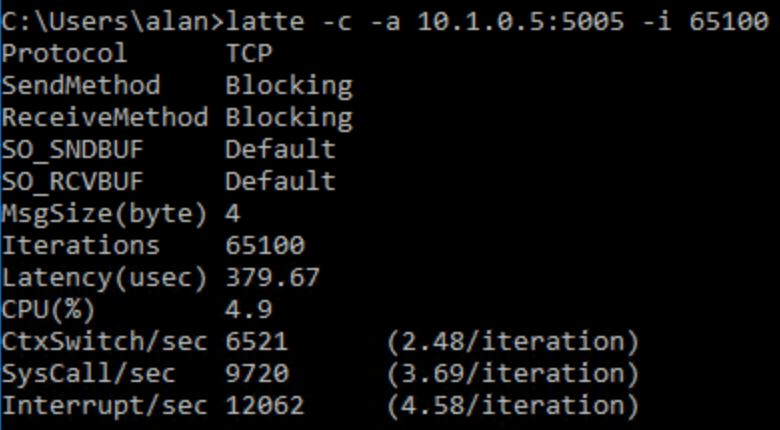Click the Latency(usec) label

[x=105, y=277]
